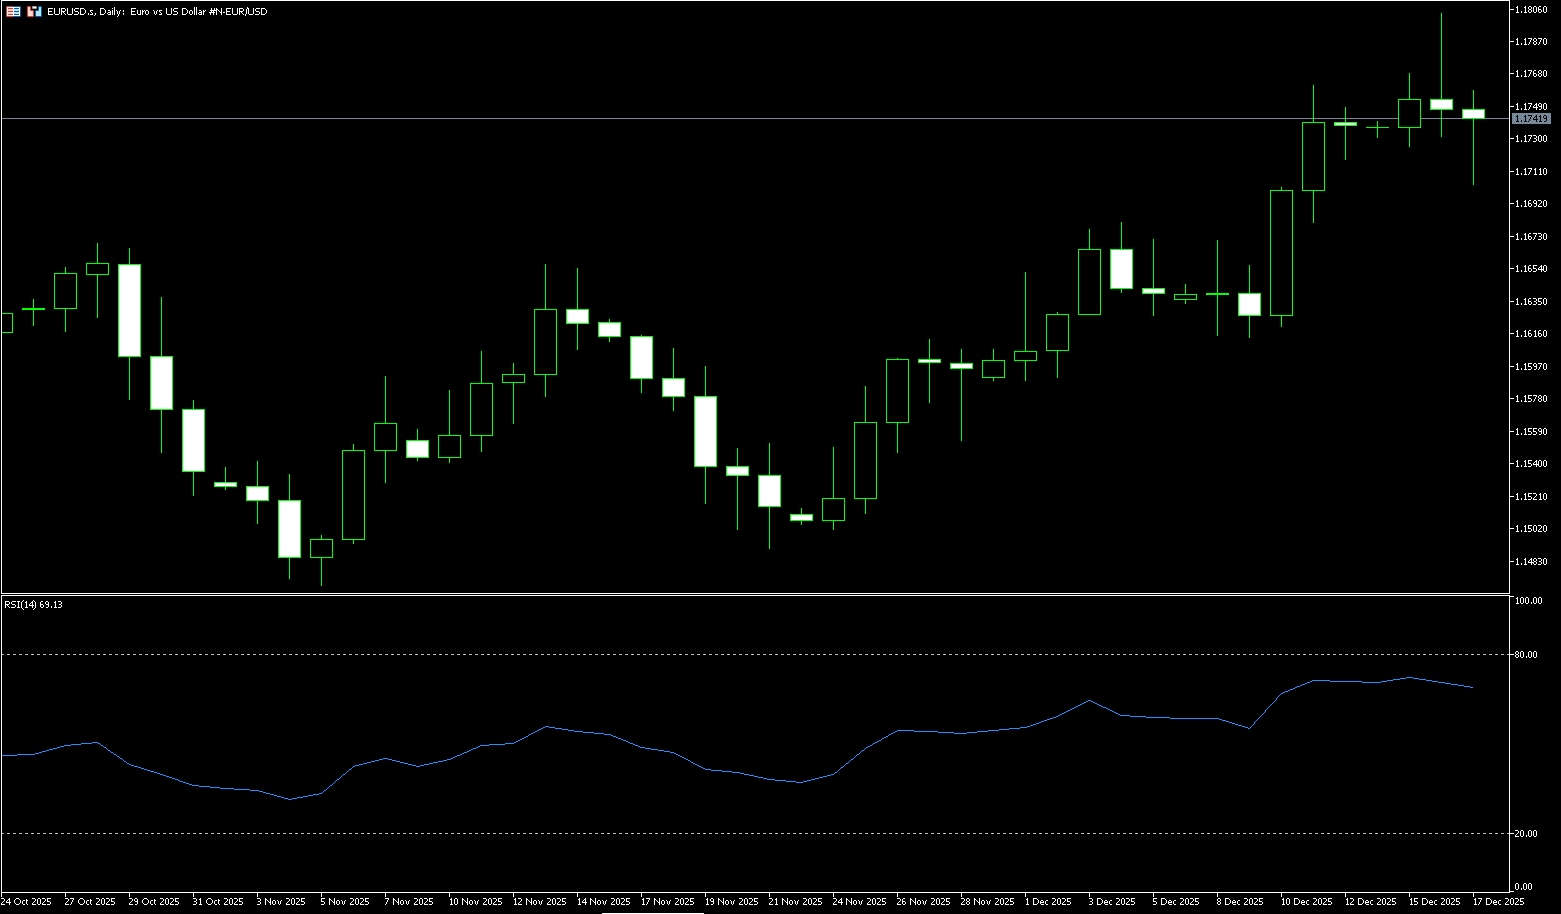
Task: Click the lowest candle on 5 Nov
Action: [x=321, y=548]
